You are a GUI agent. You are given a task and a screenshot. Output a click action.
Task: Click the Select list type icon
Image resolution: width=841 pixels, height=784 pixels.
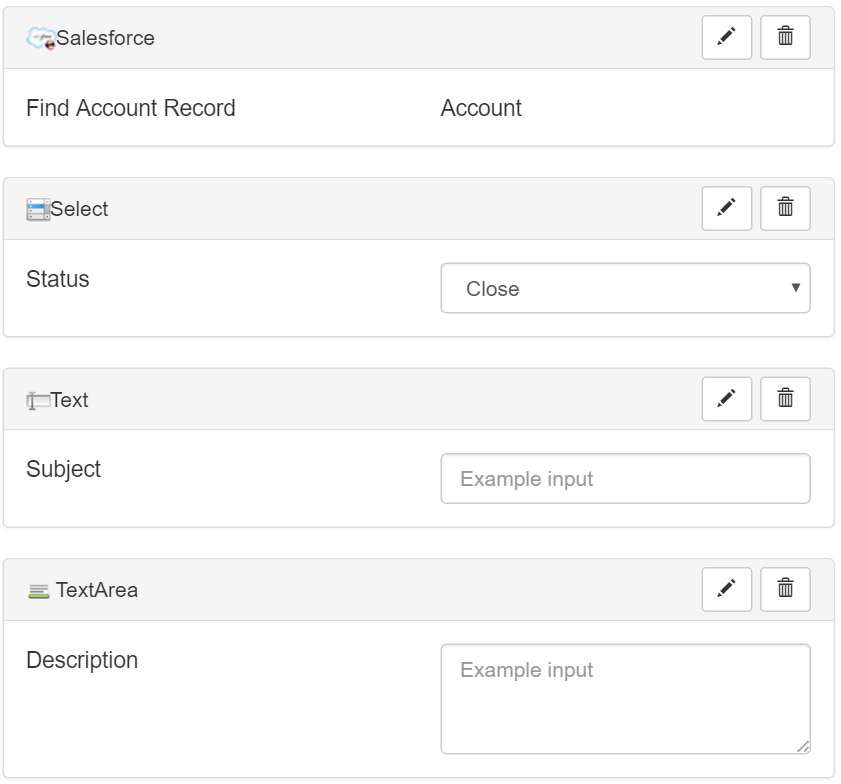(38, 210)
